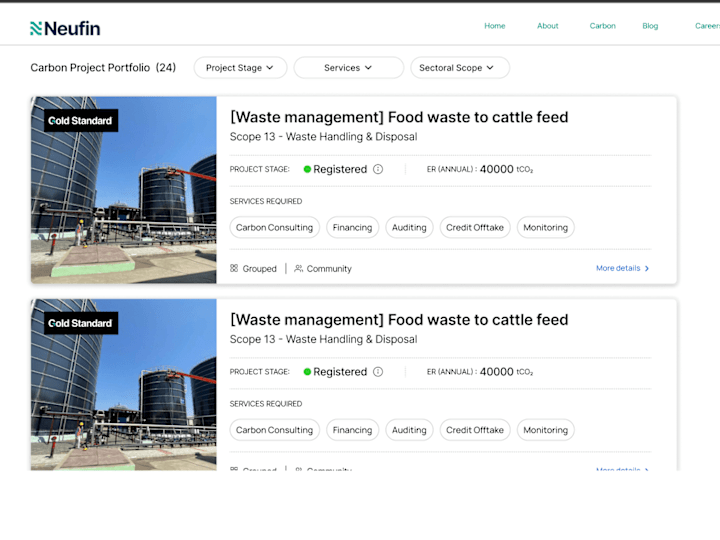Click info icon beside second Registered status
Viewport: 720px width, 540px height.
(378, 371)
